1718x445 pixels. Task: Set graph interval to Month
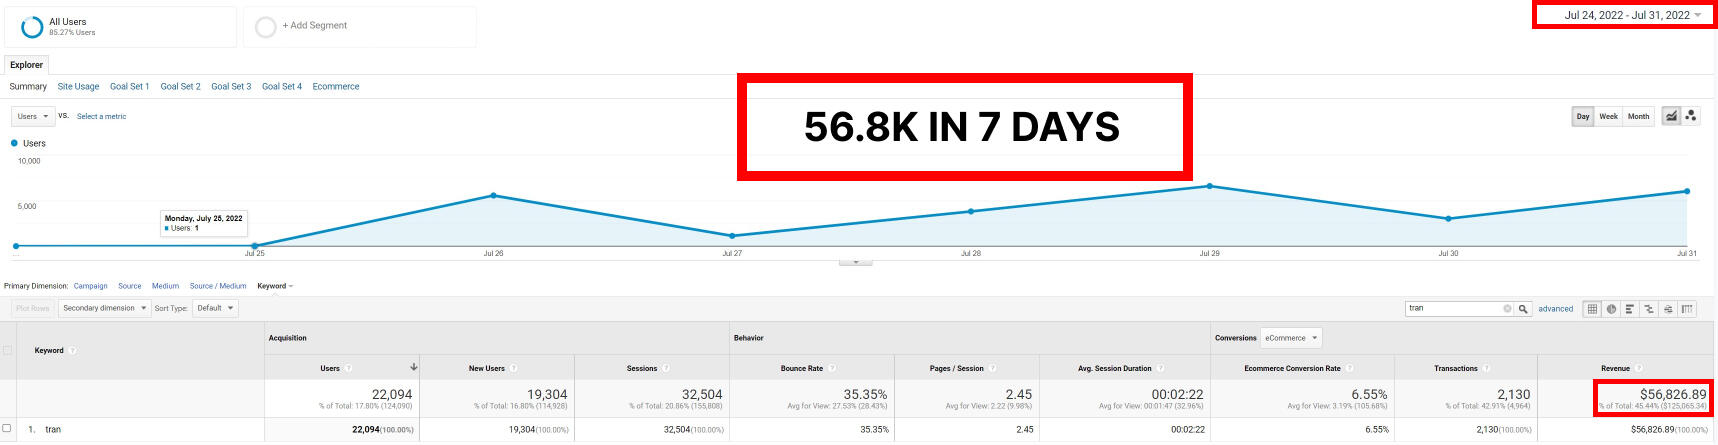[1638, 117]
